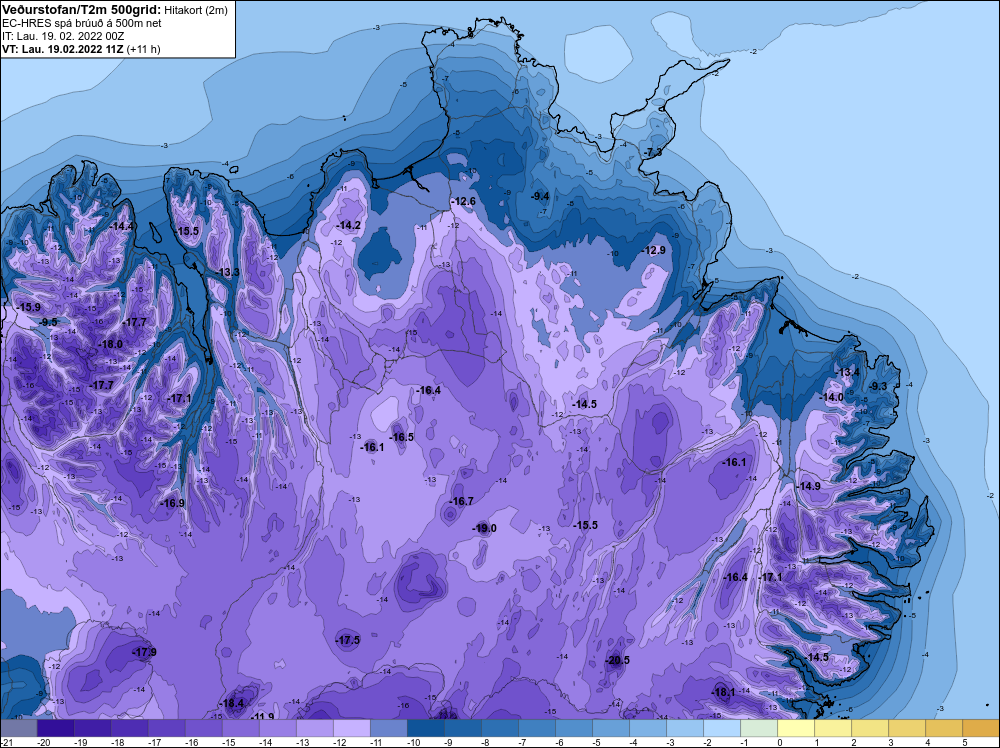1000x748 pixels.
Task: Click the legend scale label 2
Action: tap(854, 742)
